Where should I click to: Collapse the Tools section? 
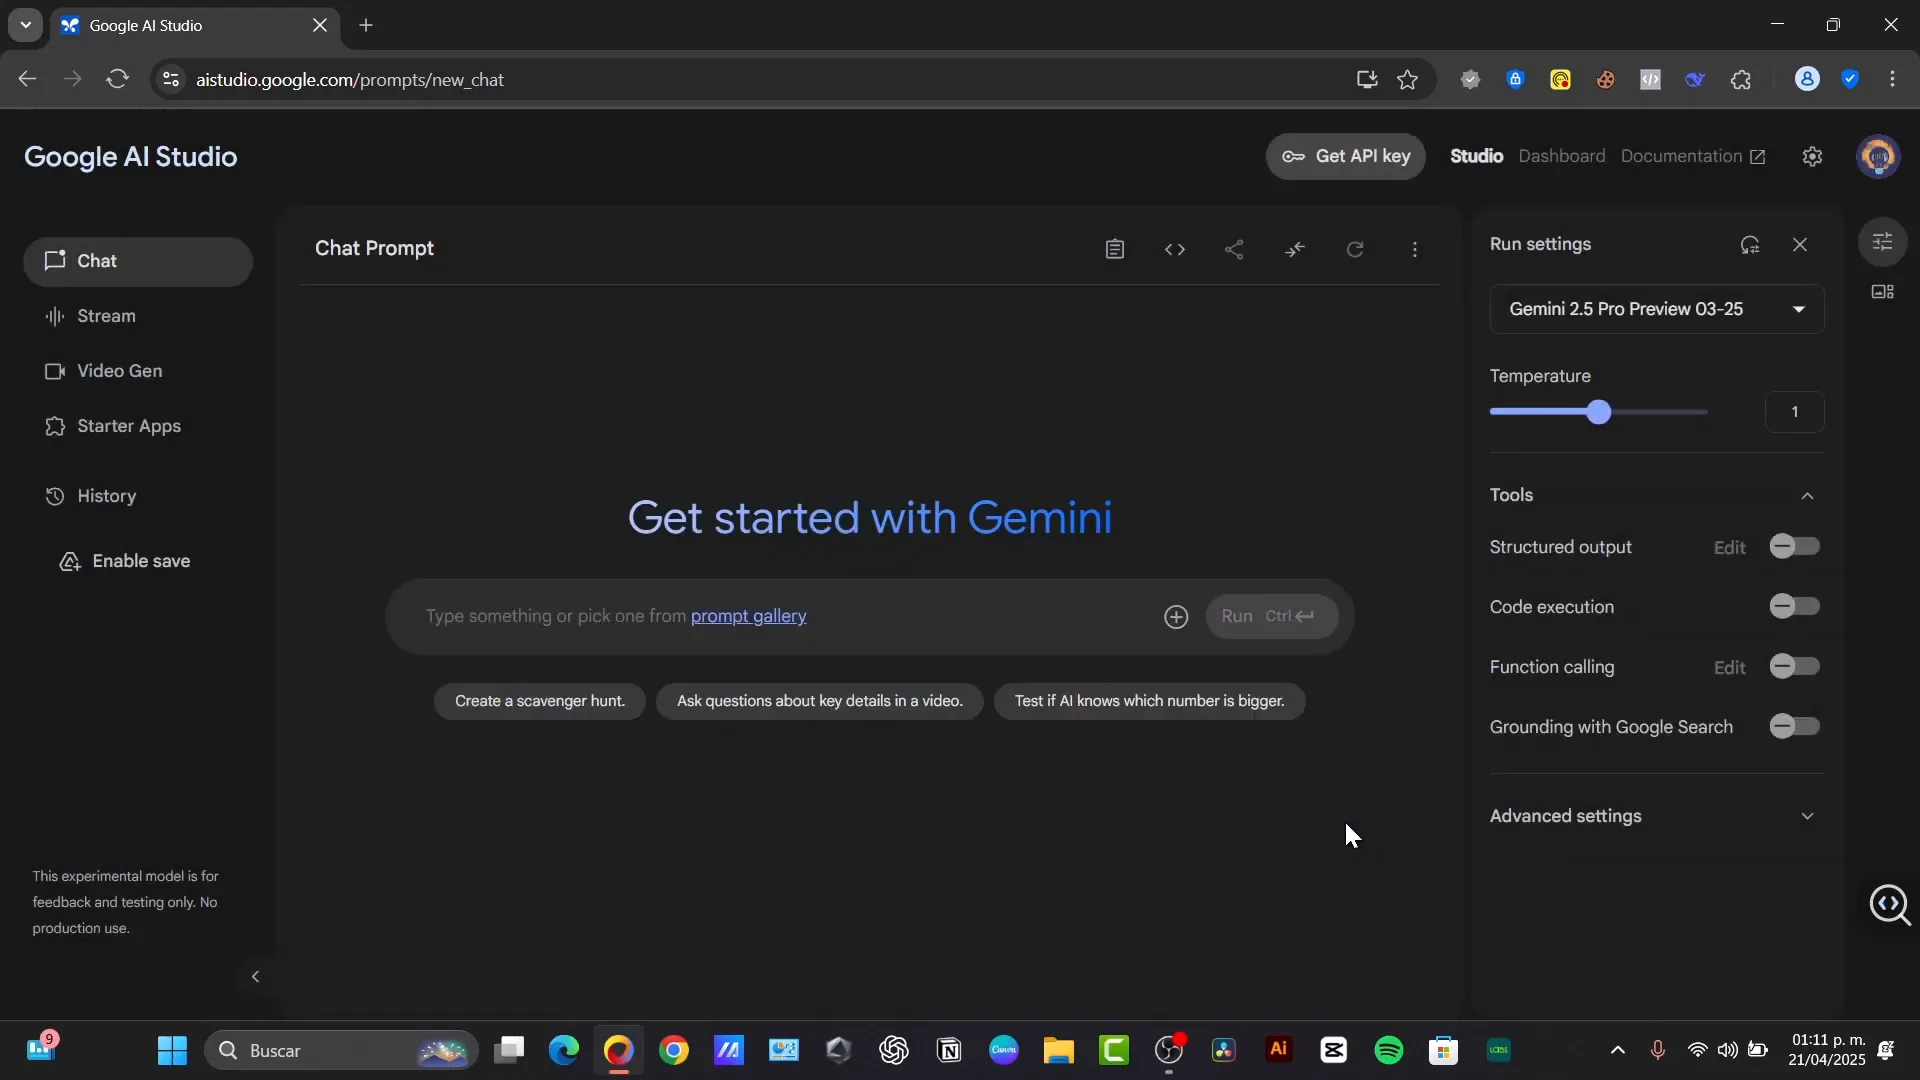(x=1807, y=496)
